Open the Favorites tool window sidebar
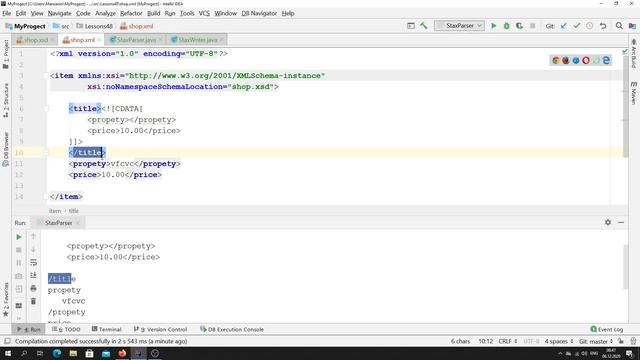 6,299
